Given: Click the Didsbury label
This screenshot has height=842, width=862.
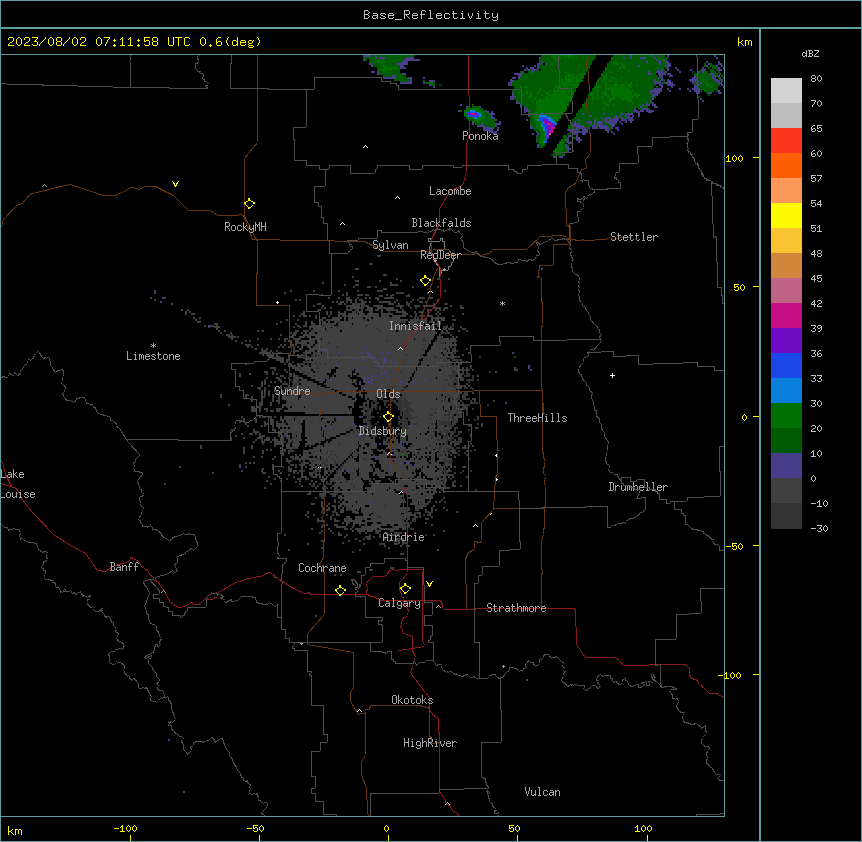Looking at the screenshot, I should (383, 431).
